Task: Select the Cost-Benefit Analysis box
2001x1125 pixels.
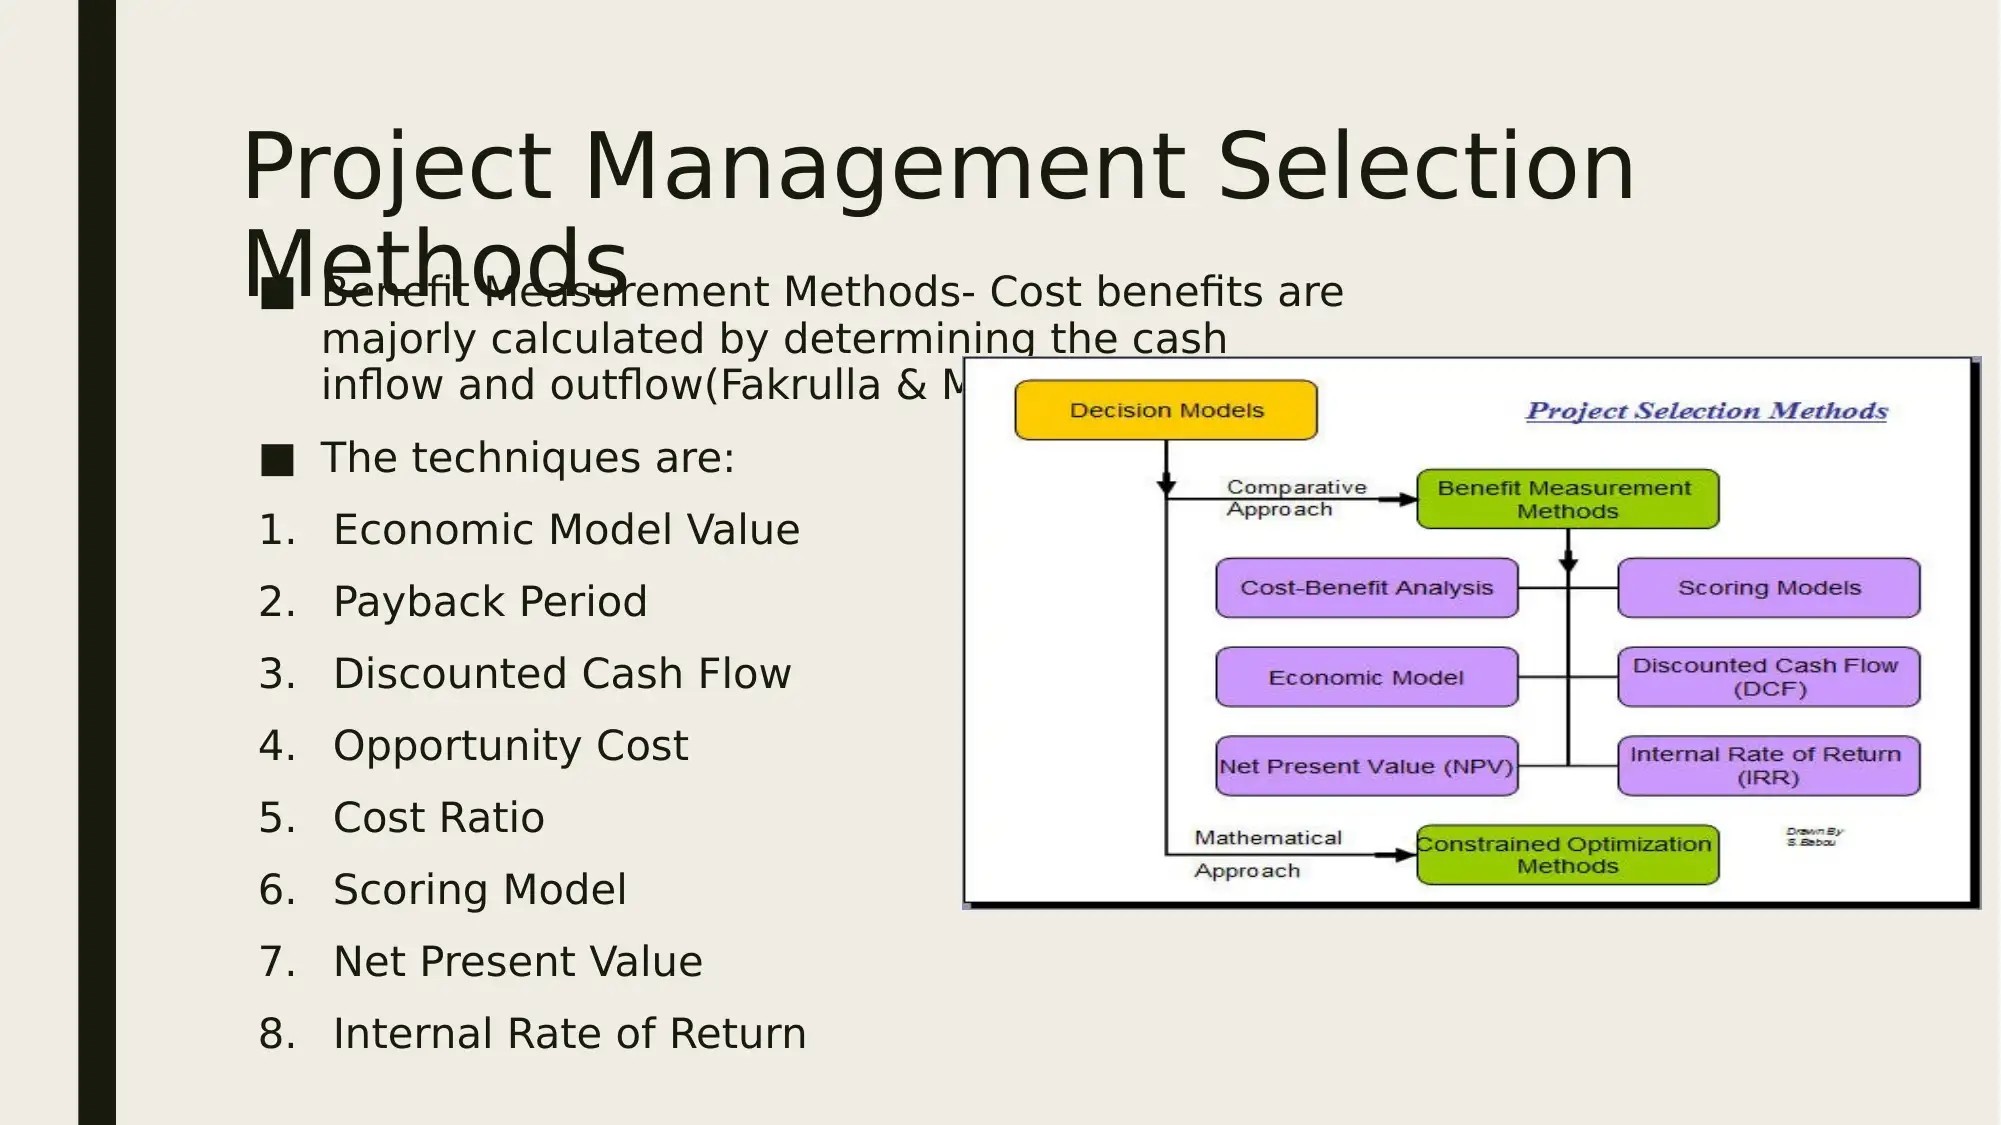Action: [1365, 587]
